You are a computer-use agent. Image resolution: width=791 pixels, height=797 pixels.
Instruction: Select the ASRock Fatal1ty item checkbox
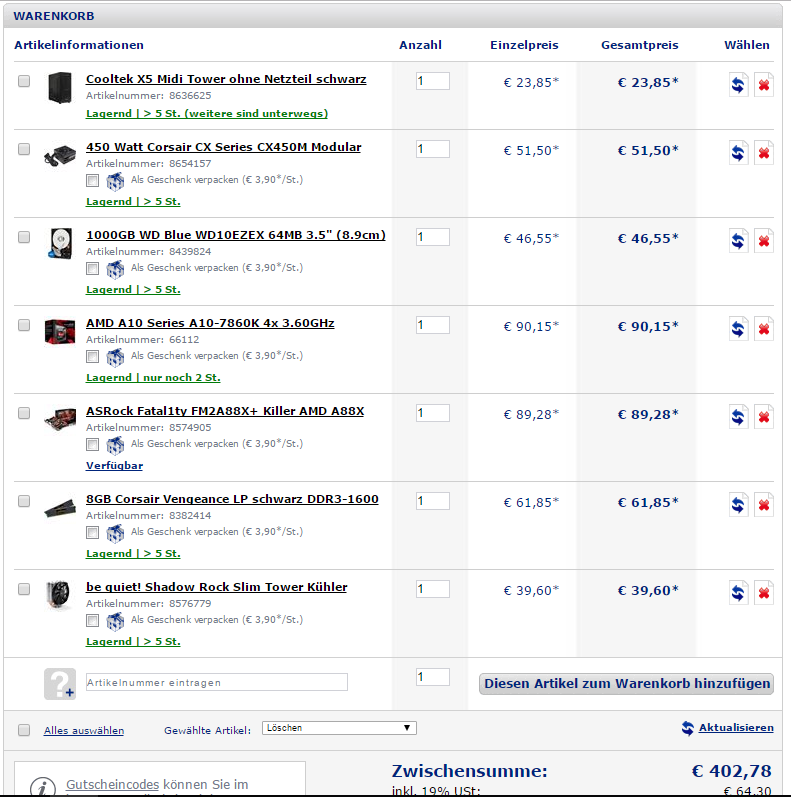pyautogui.click(x=24, y=413)
